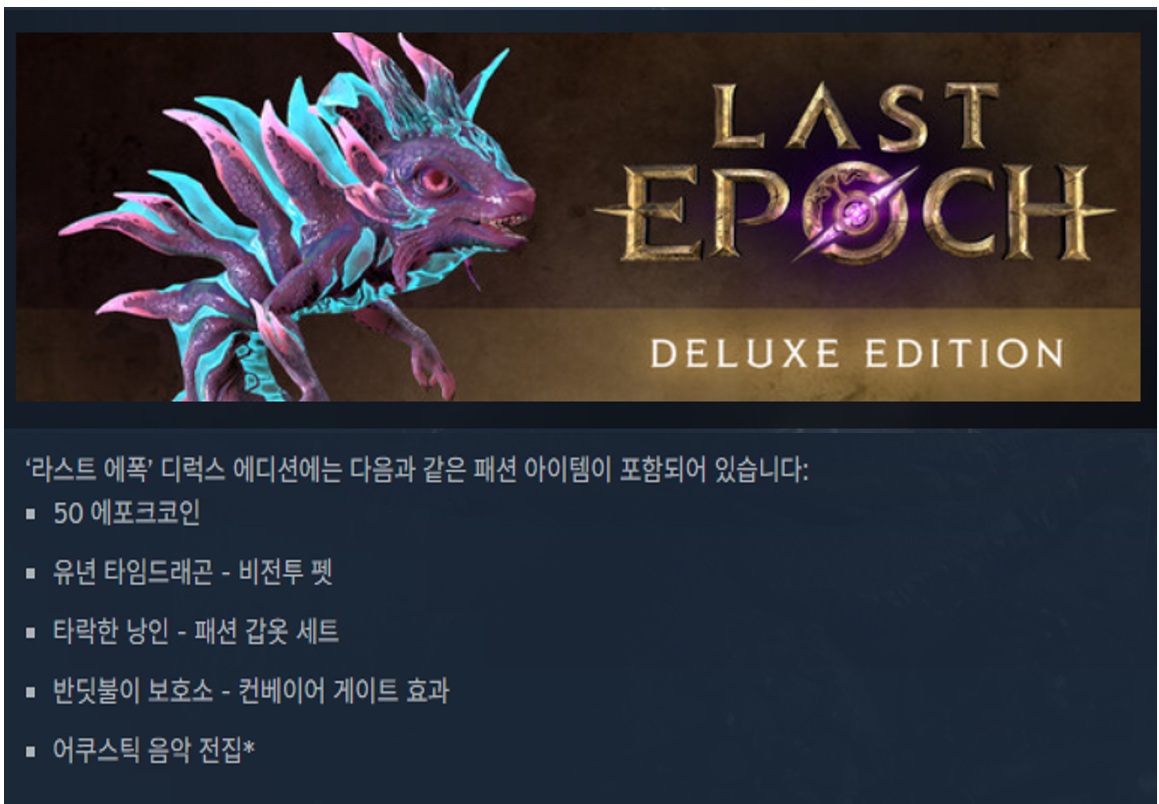The width and height of the screenshot is (1159, 804).
Task: Select the 타락한 낭인 - 패션 갑옷 세트 item
Action: coord(196,632)
